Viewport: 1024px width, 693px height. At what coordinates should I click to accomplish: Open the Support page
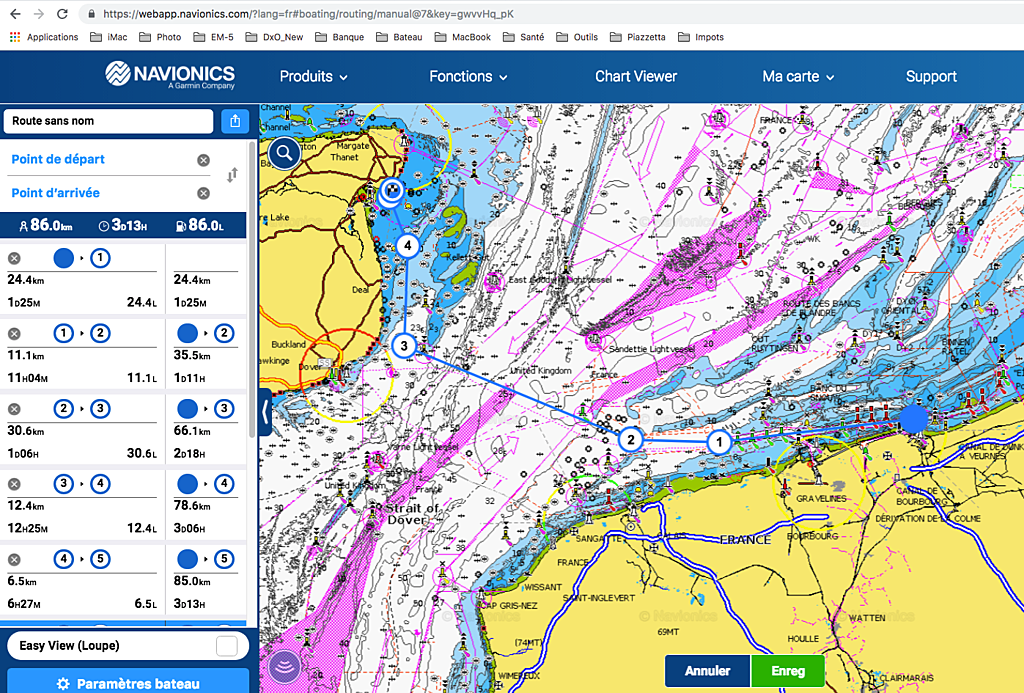pyautogui.click(x=931, y=76)
